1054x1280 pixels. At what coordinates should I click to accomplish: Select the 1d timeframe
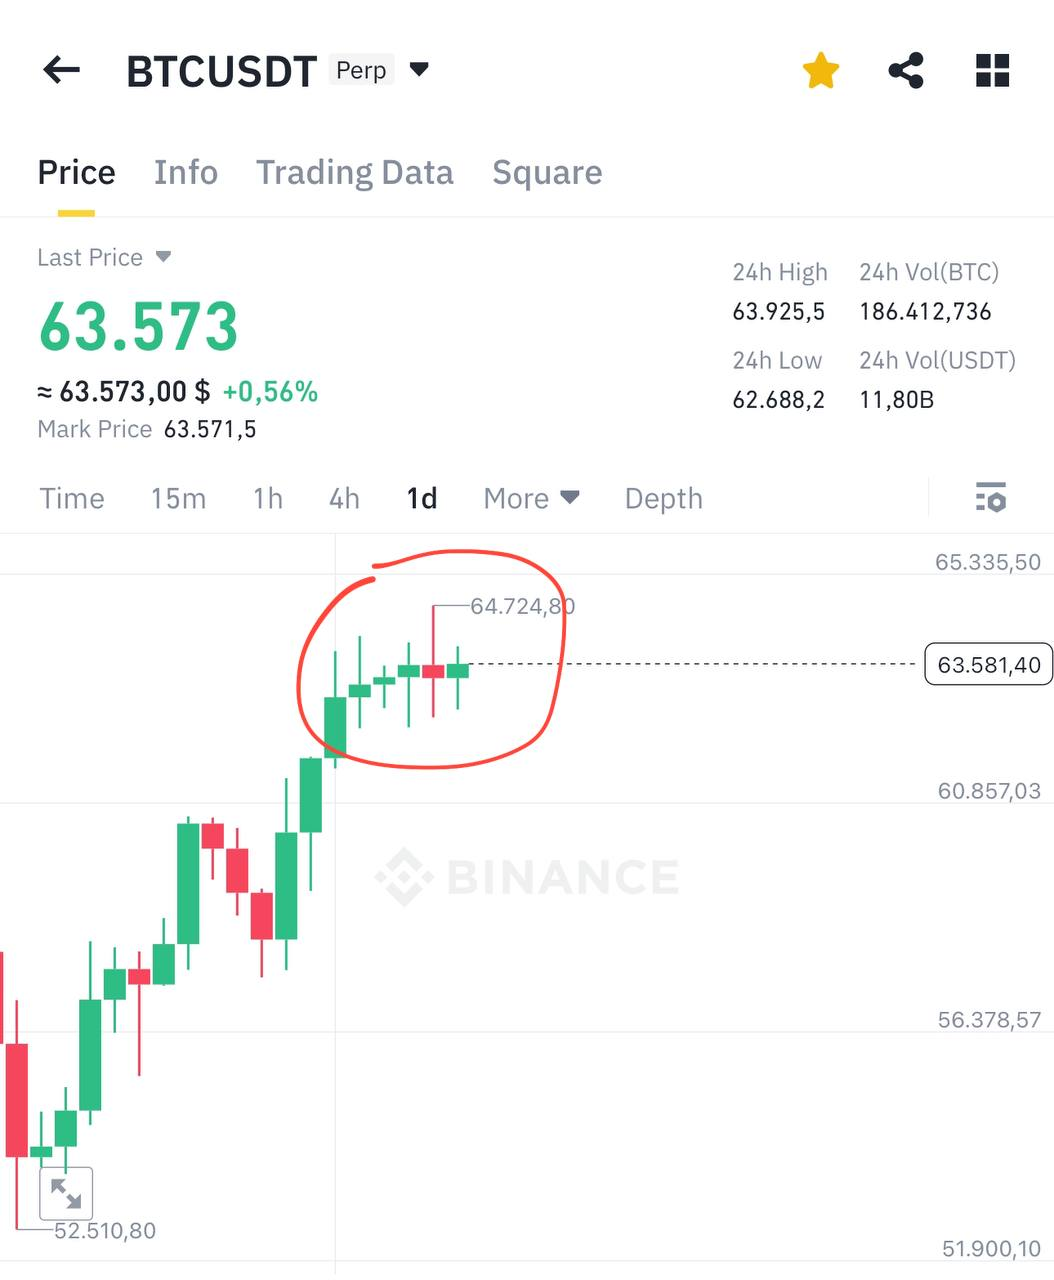coord(422,498)
